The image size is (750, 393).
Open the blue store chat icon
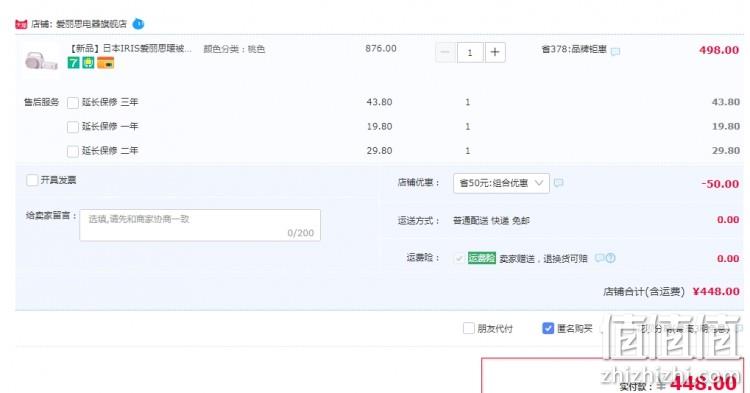(x=138, y=23)
